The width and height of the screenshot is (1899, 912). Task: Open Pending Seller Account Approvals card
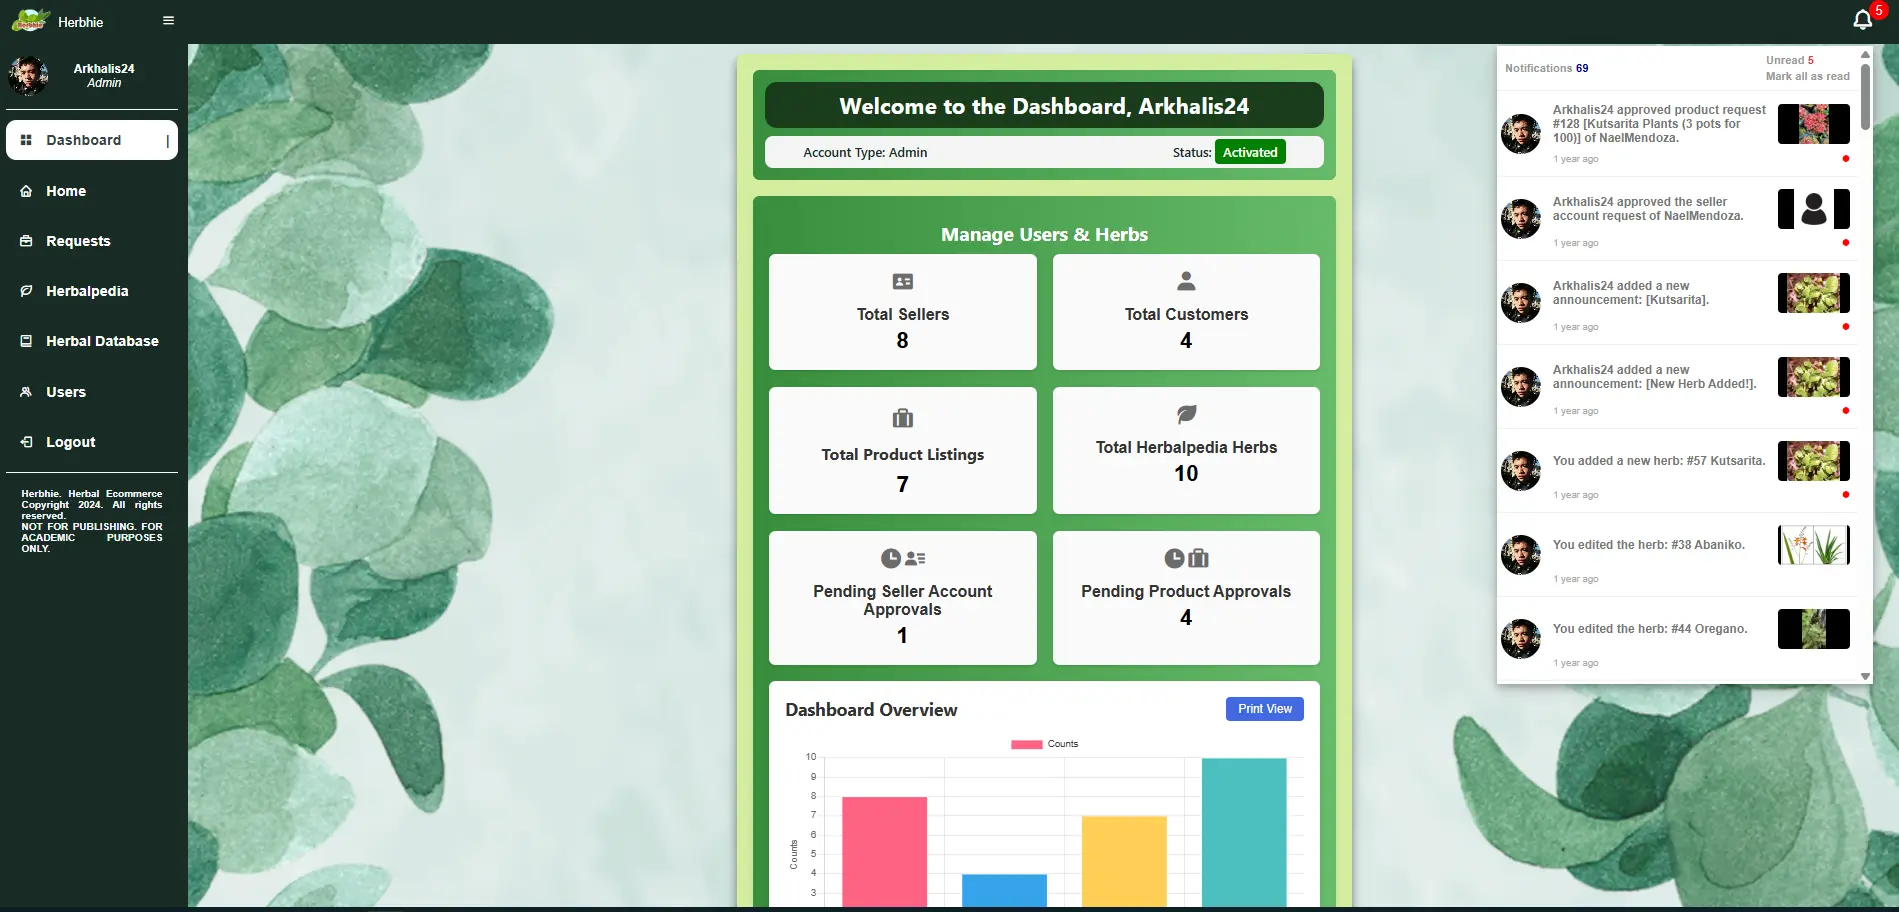pyautogui.click(x=902, y=598)
